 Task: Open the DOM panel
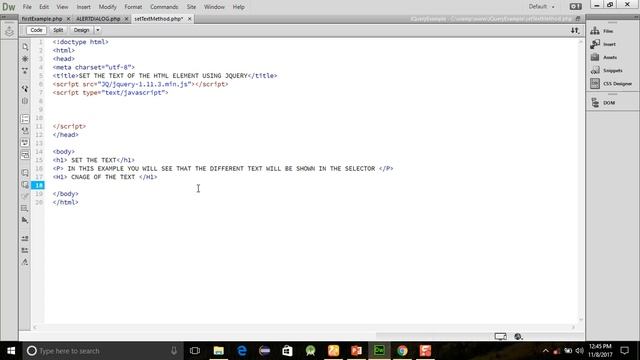point(603,103)
